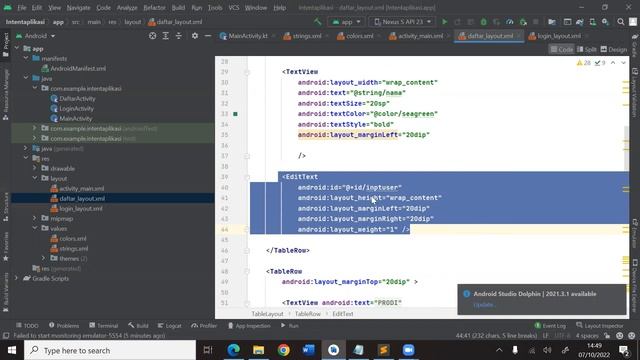Open Google Chrome from taskbar
Screen dimensions: 640x360
click(x=284, y=350)
